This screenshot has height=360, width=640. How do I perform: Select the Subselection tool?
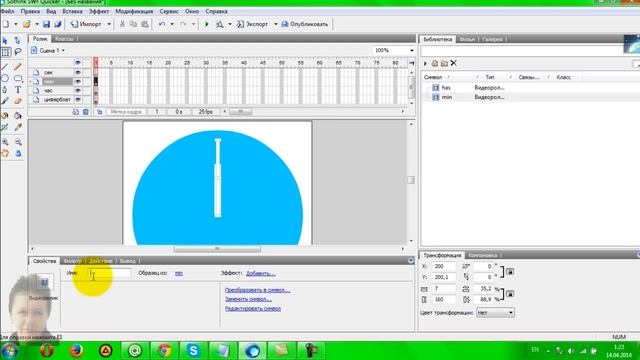tap(18, 40)
